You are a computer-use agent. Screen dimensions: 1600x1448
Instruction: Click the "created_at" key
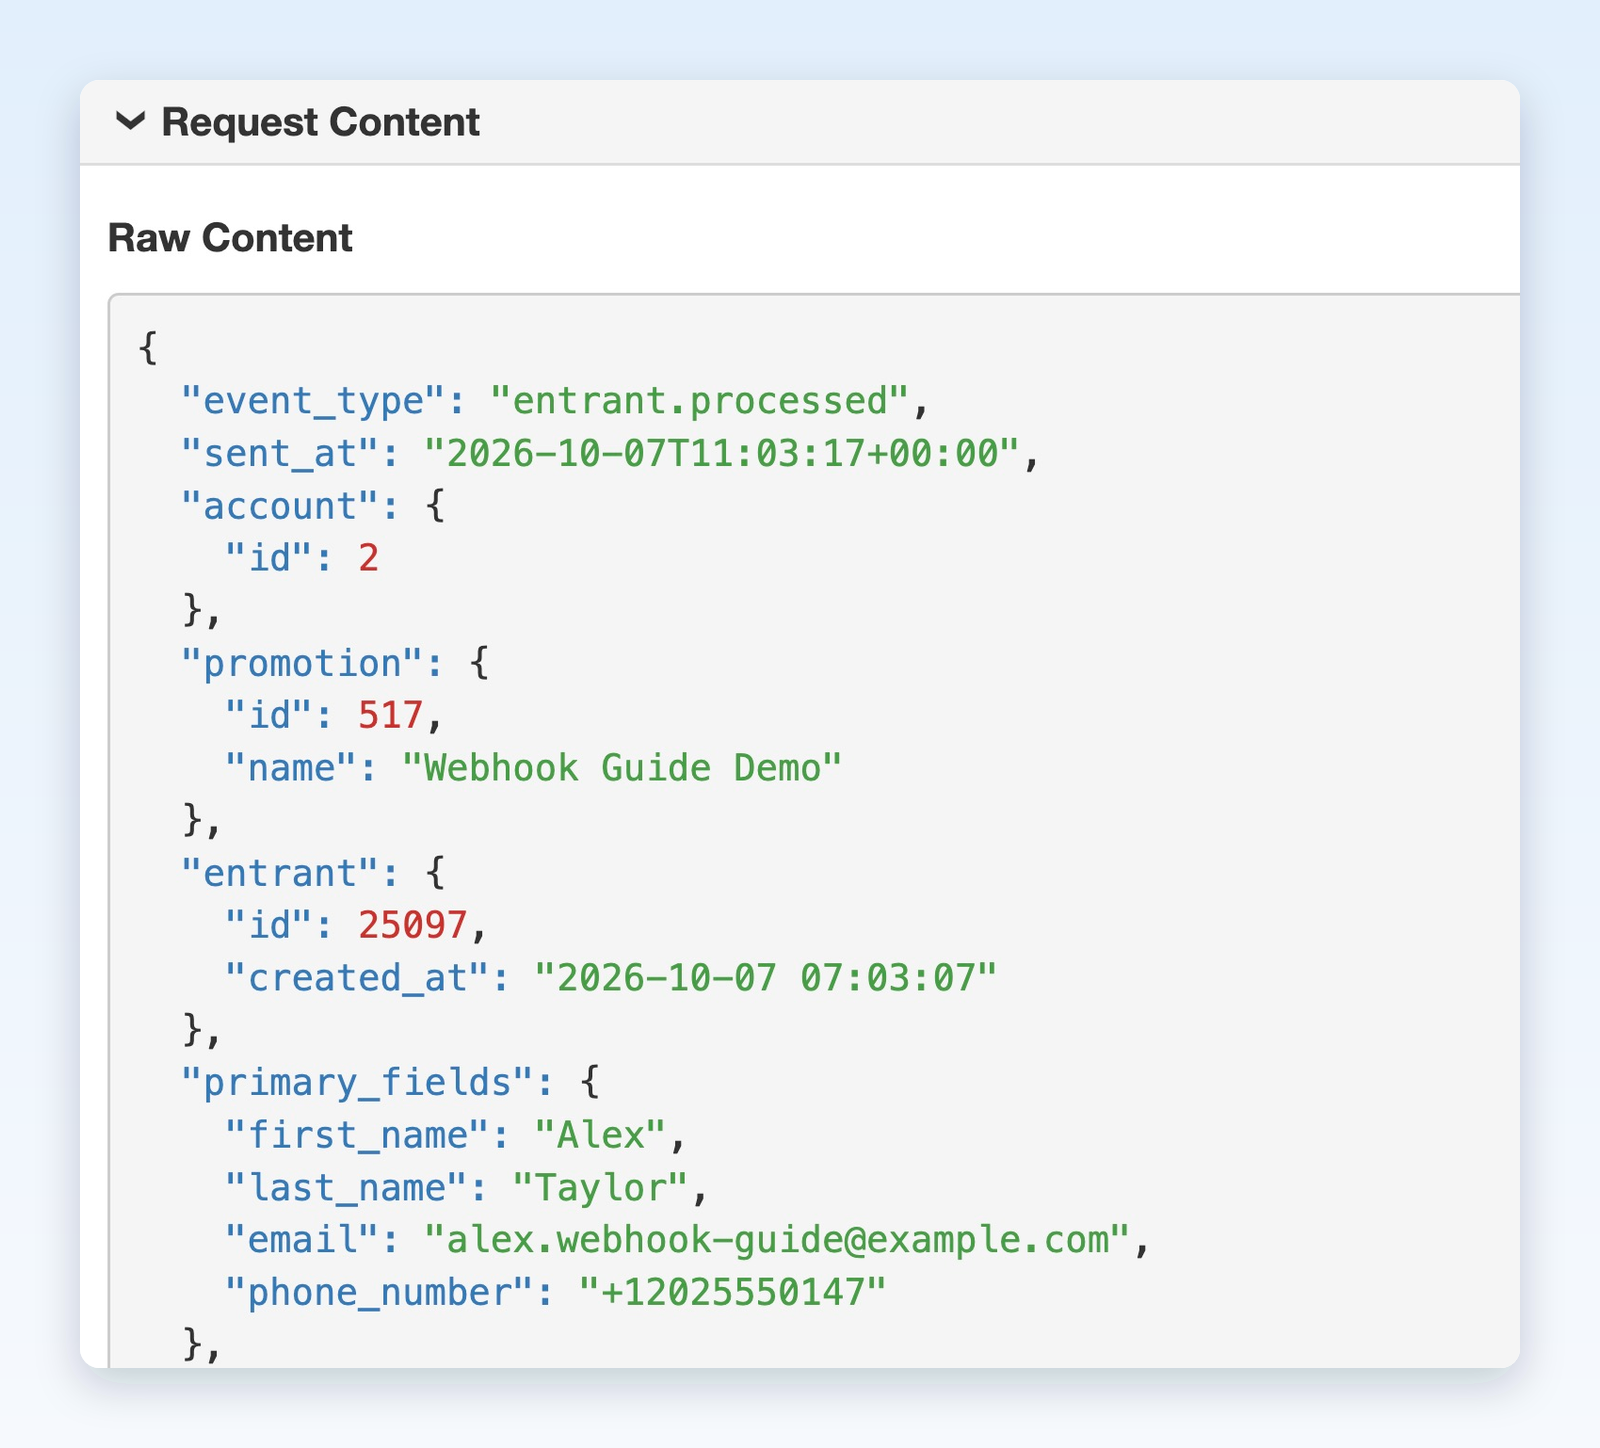click(356, 978)
